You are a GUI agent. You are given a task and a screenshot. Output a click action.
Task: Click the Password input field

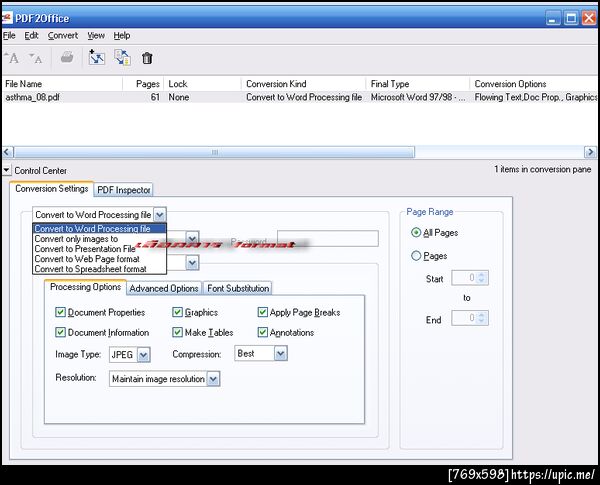328,238
